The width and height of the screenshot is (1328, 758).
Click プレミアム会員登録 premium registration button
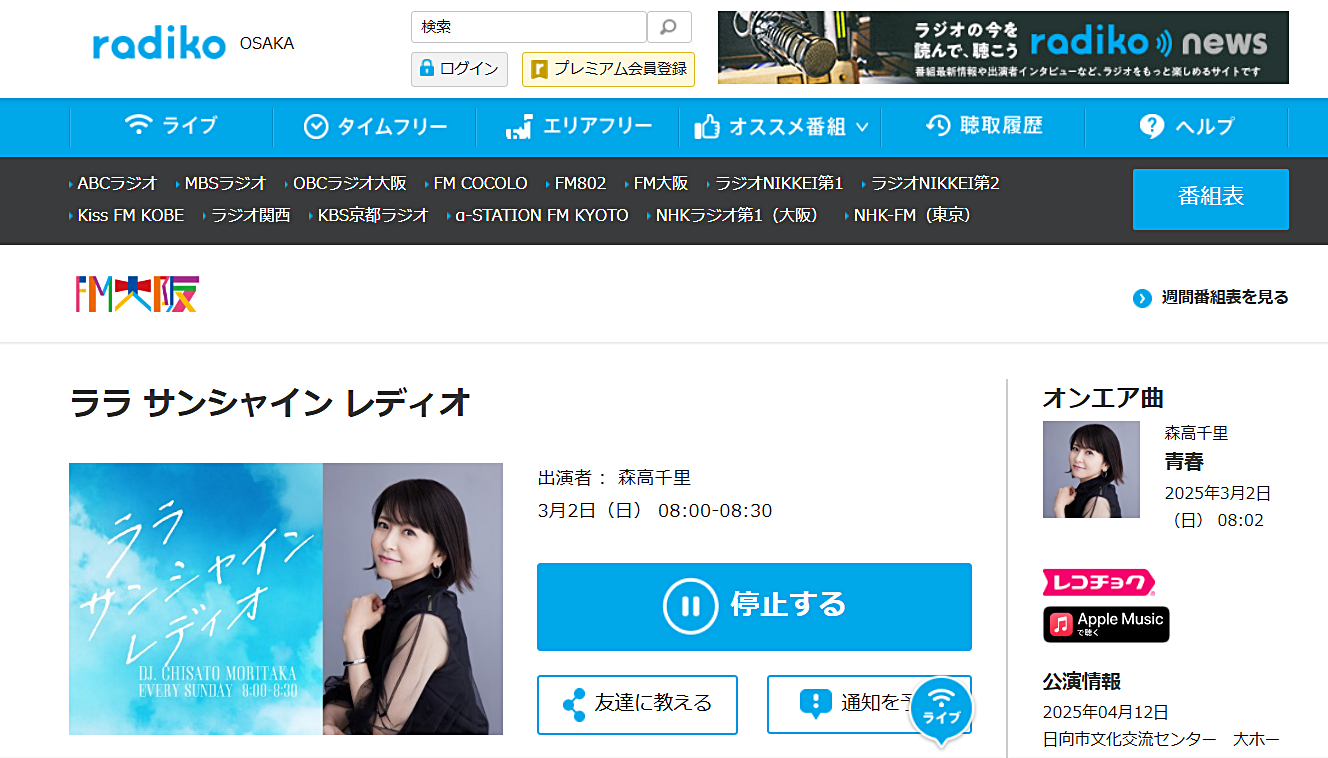(608, 69)
